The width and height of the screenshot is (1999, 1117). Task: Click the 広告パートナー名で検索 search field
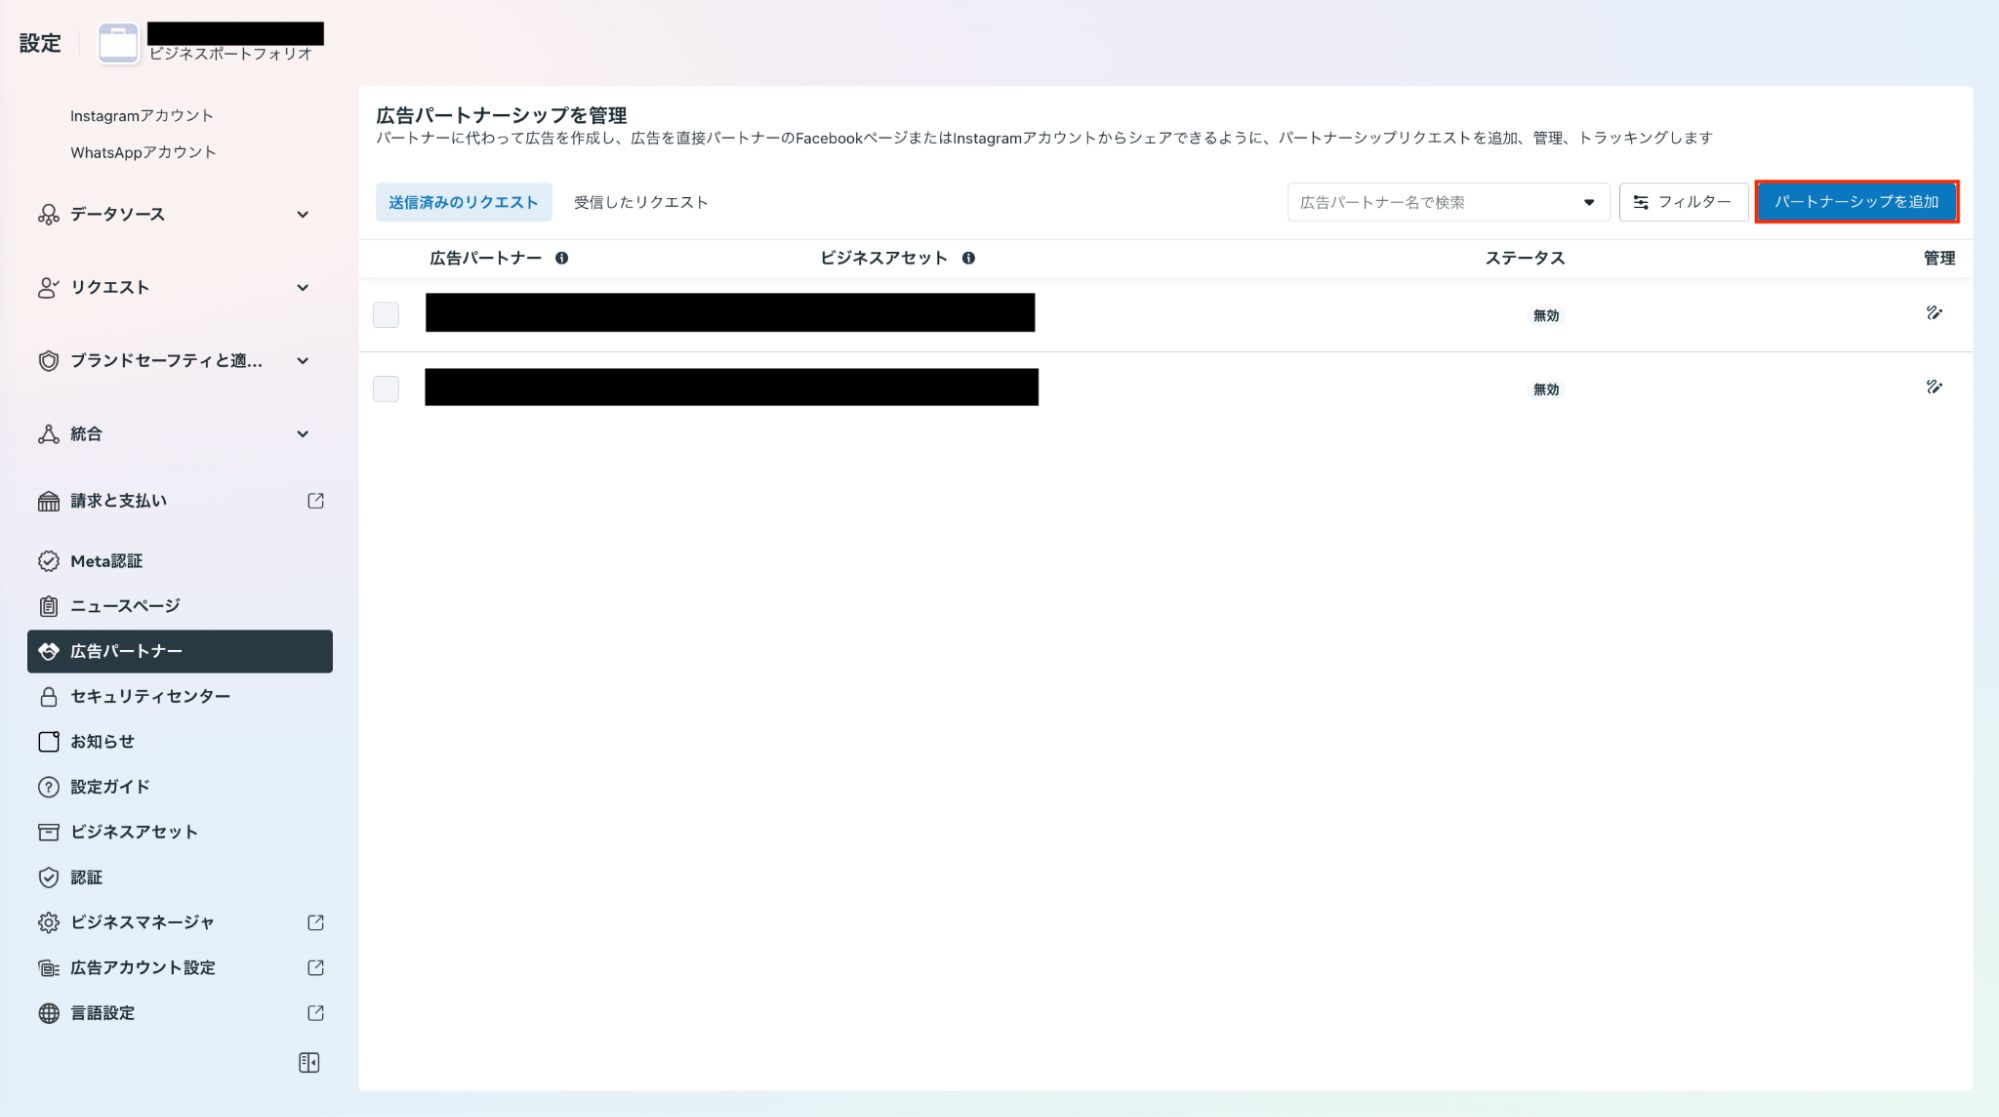(1448, 202)
